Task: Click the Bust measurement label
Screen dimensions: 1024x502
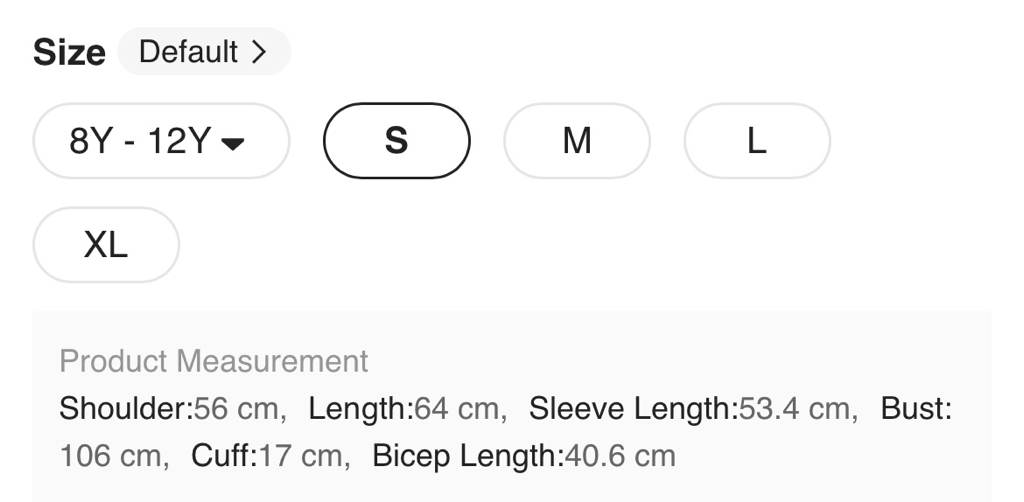Action: [916, 409]
